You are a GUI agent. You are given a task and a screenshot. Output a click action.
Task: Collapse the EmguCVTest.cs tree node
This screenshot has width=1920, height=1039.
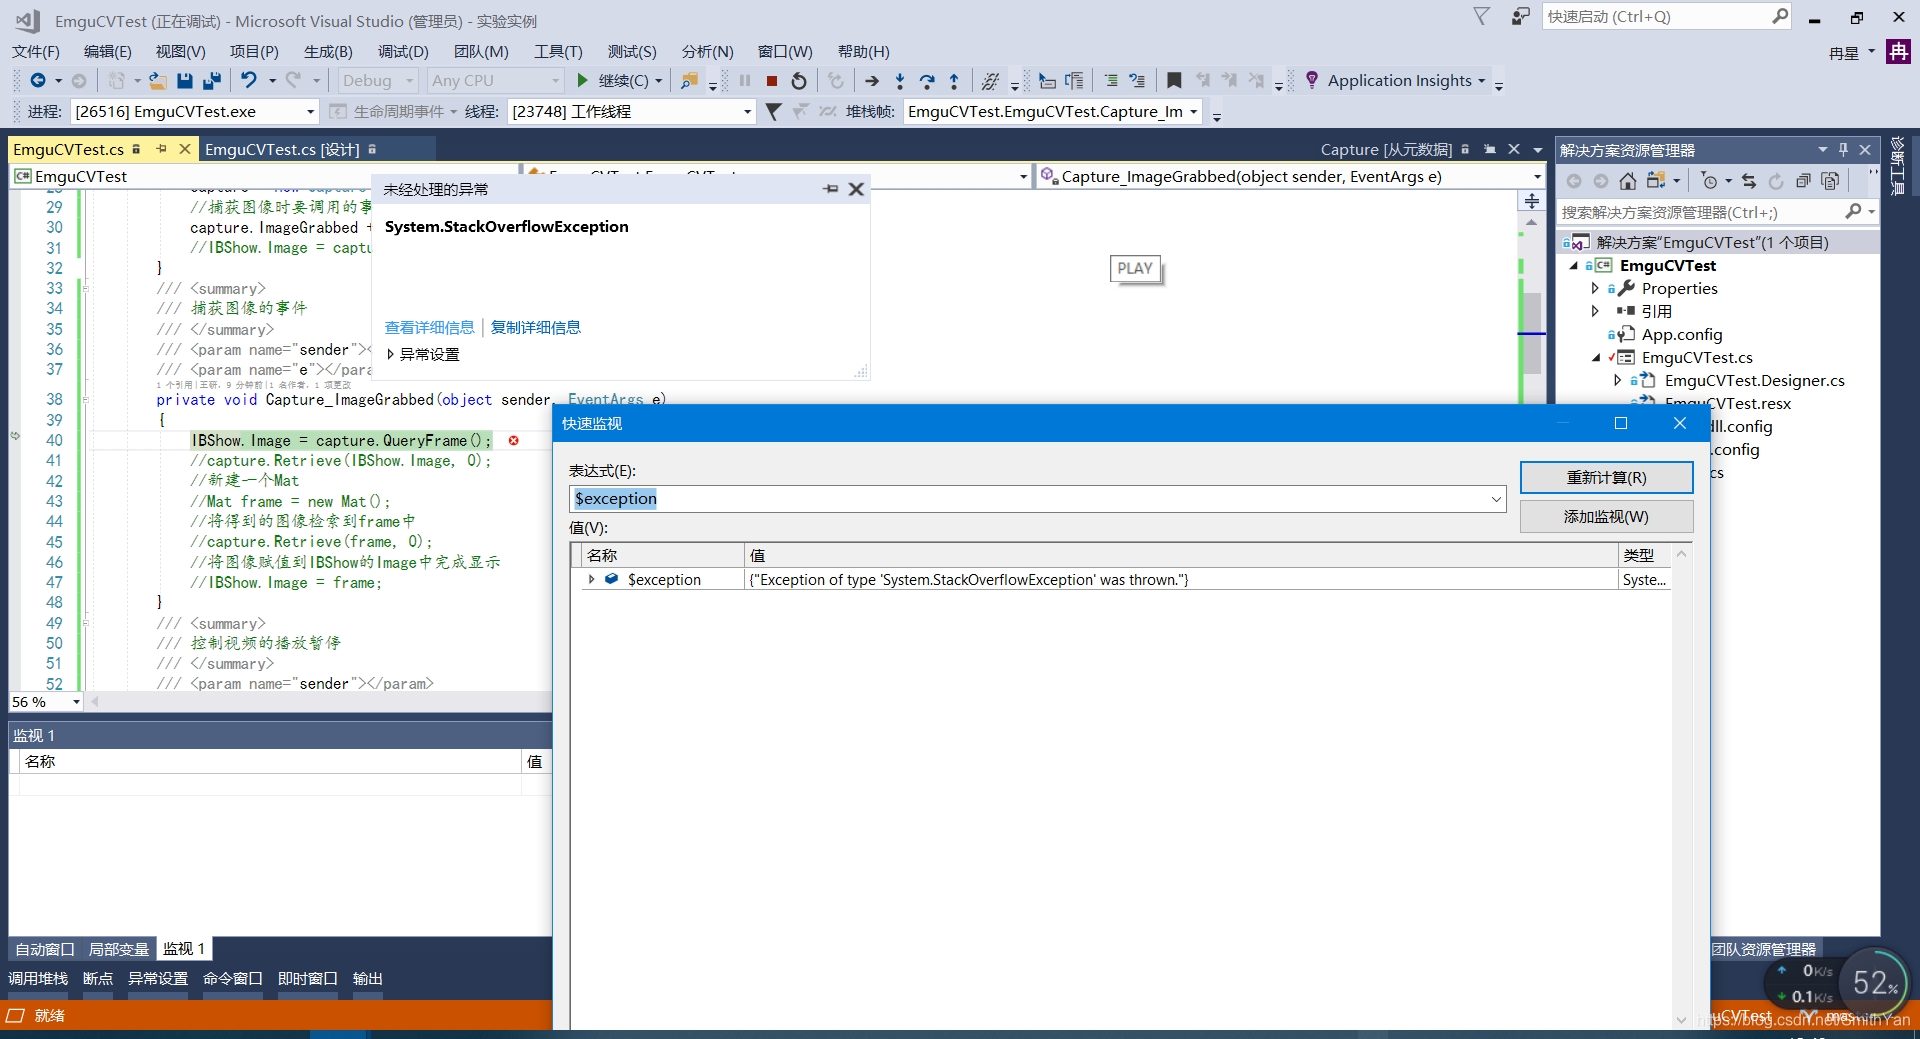point(1596,358)
